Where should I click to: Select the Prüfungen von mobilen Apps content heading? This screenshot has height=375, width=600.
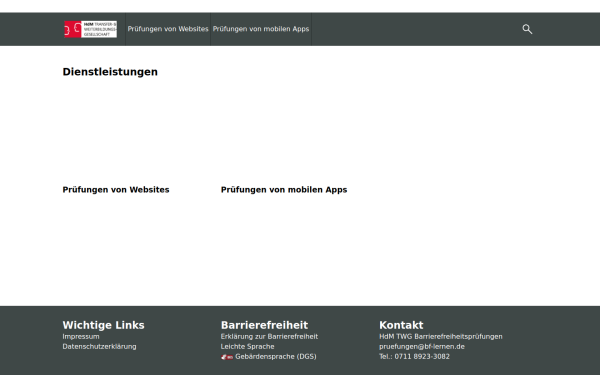click(284, 190)
